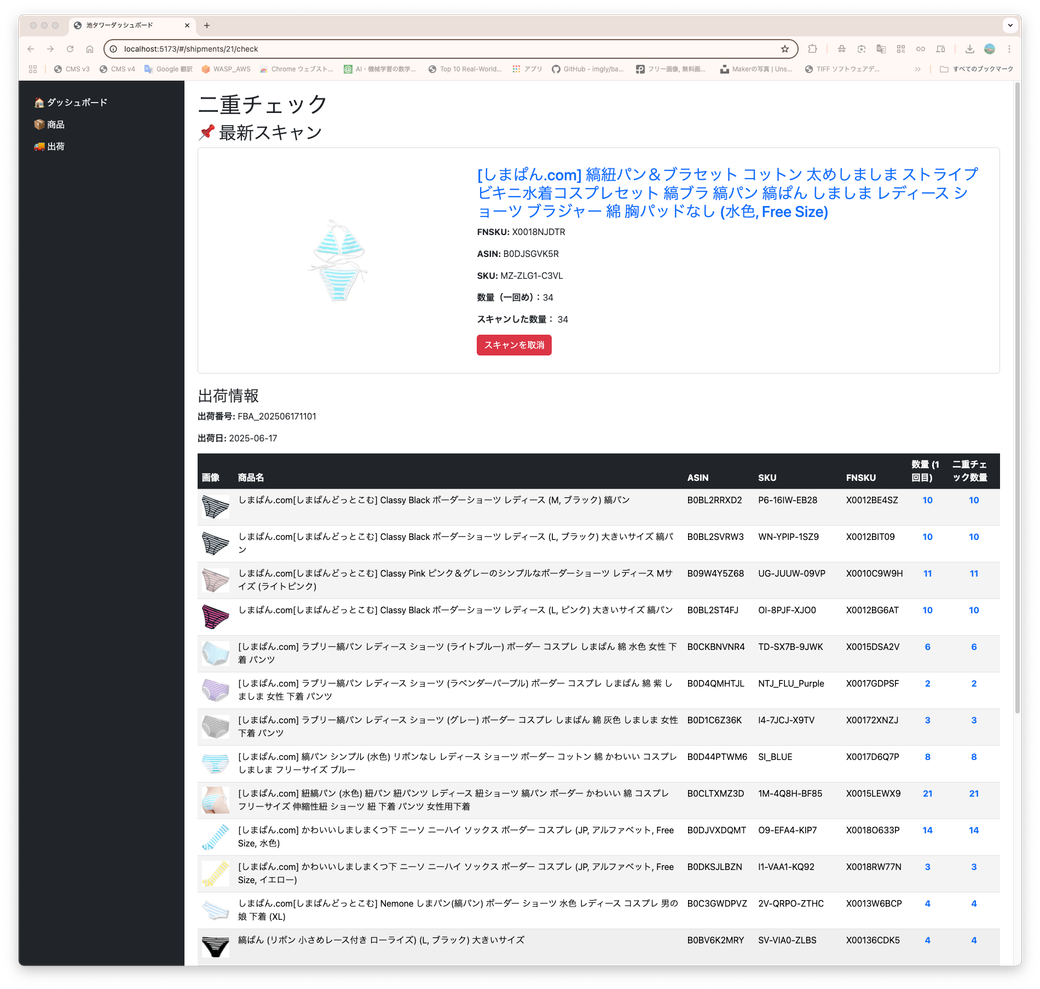Open a new browser tab
The image size is (1040, 989).
pyautogui.click(x=207, y=25)
